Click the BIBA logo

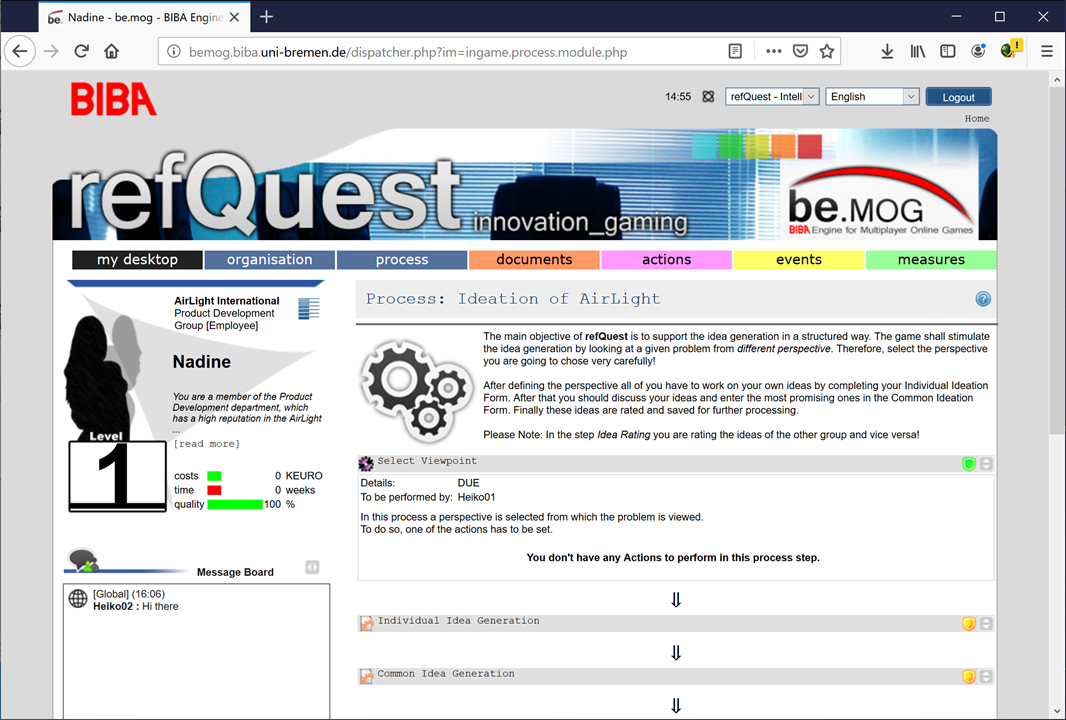point(114,99)
